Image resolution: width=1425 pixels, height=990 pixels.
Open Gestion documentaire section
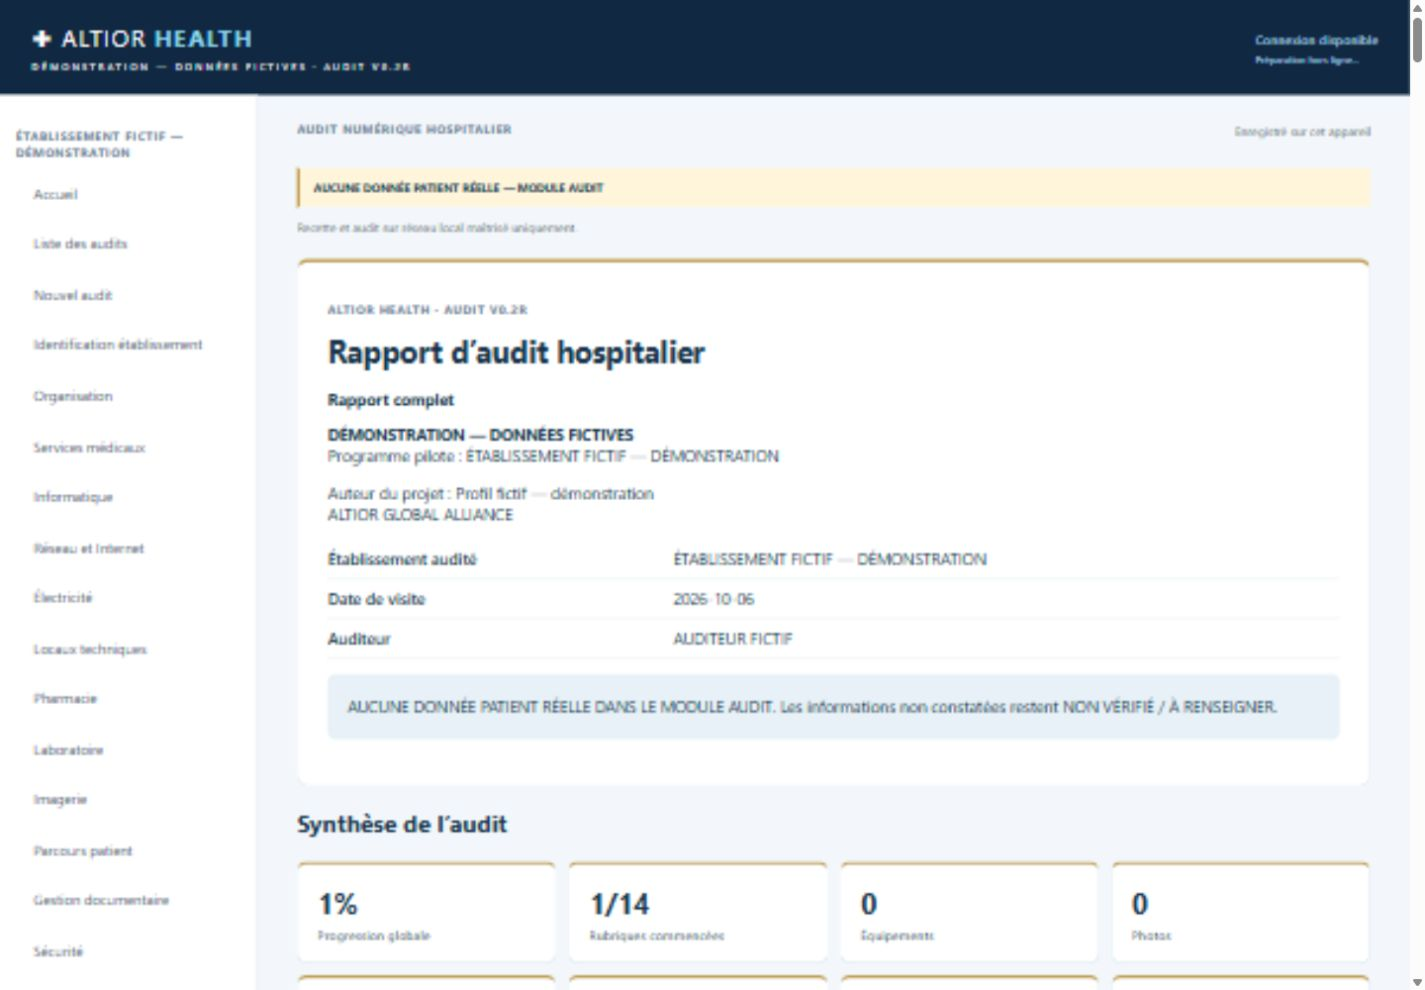(x=101, y=900)
